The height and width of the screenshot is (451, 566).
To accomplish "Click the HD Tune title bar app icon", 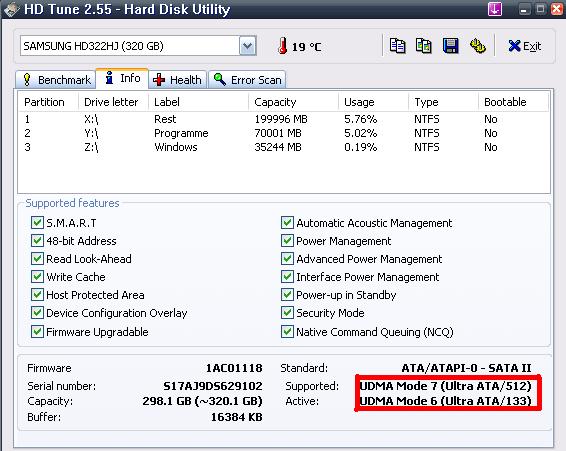I will coord(11,9).
